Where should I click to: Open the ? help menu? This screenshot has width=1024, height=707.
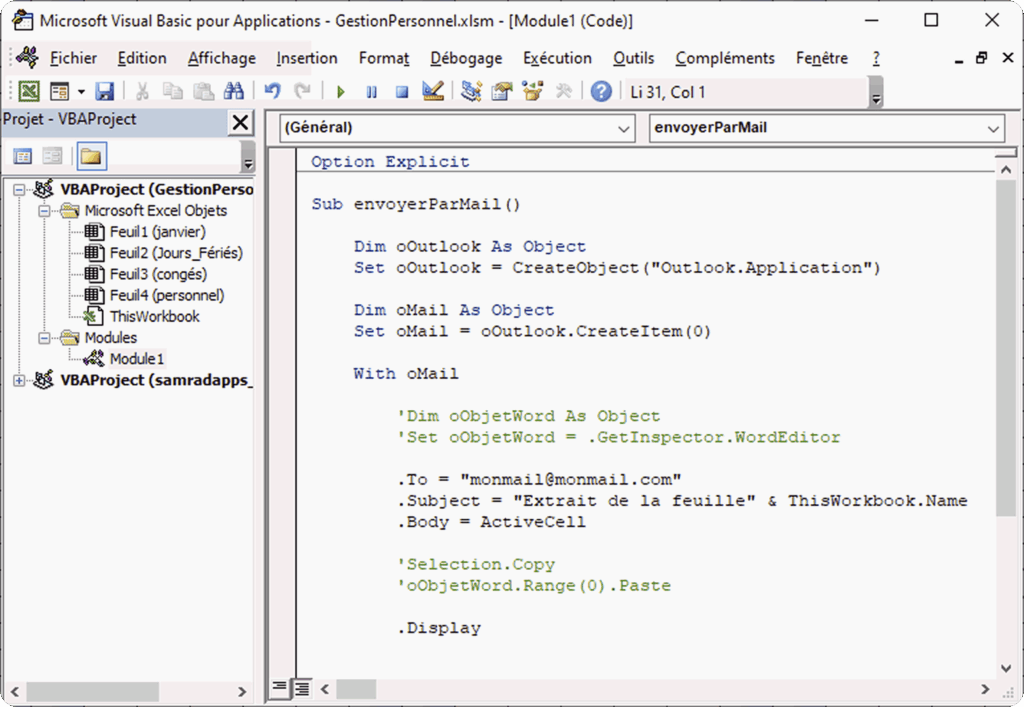876,58
